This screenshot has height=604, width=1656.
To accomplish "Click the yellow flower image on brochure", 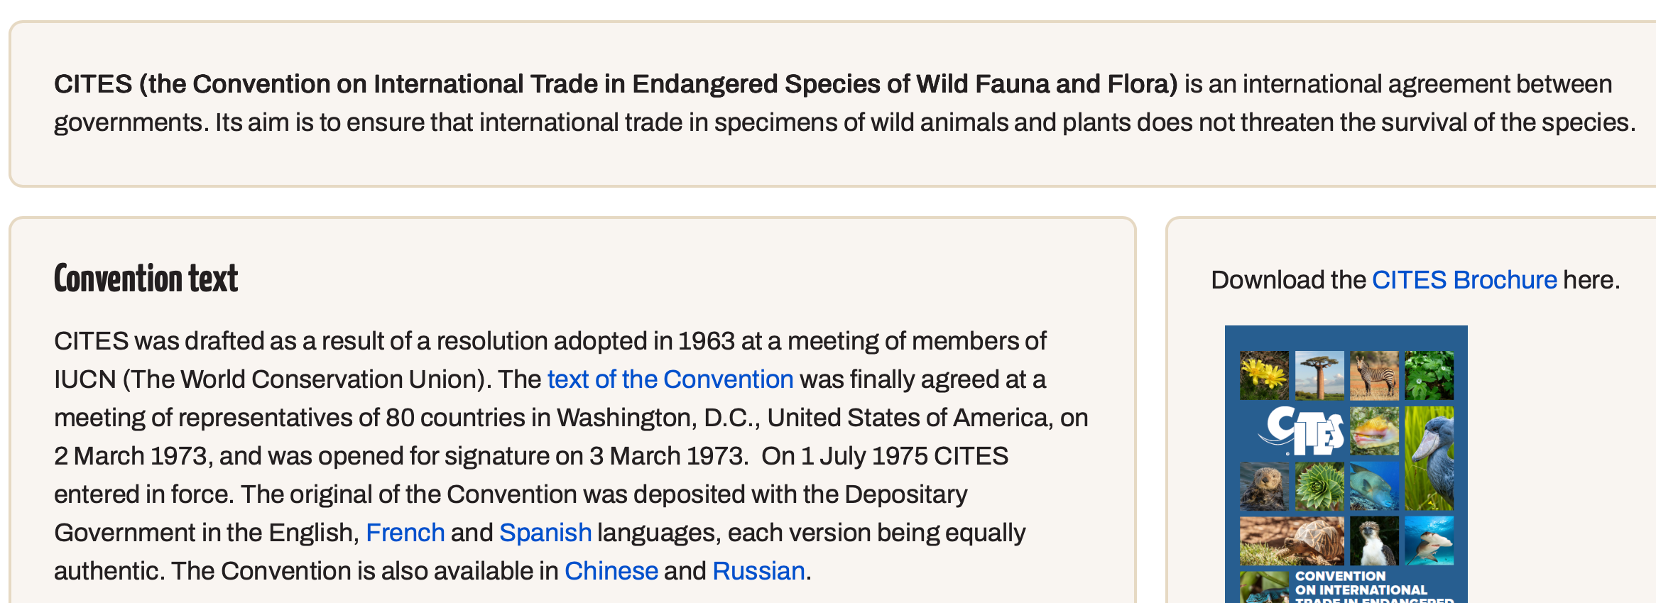I will pyautogui.click(x=1264, y=375).
